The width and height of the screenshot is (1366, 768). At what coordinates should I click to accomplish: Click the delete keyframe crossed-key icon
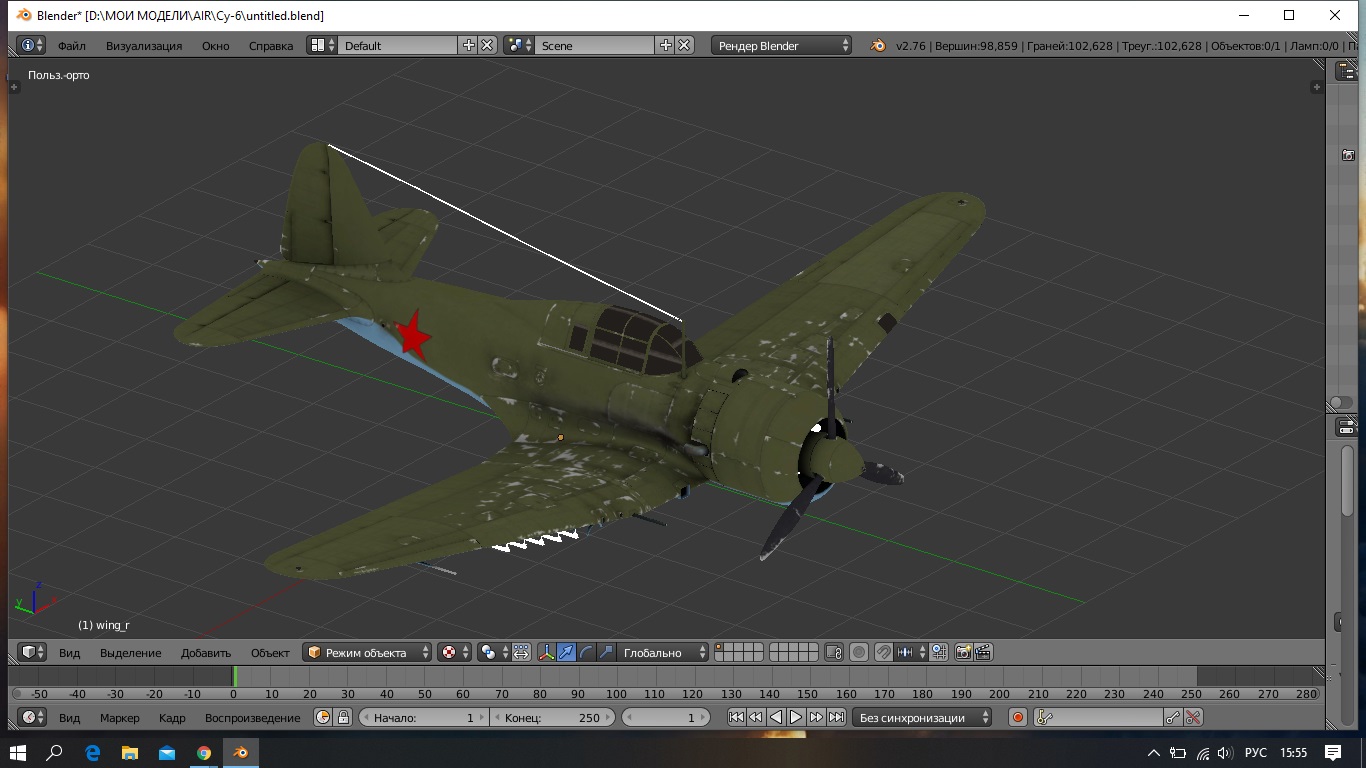(1192, 717)
